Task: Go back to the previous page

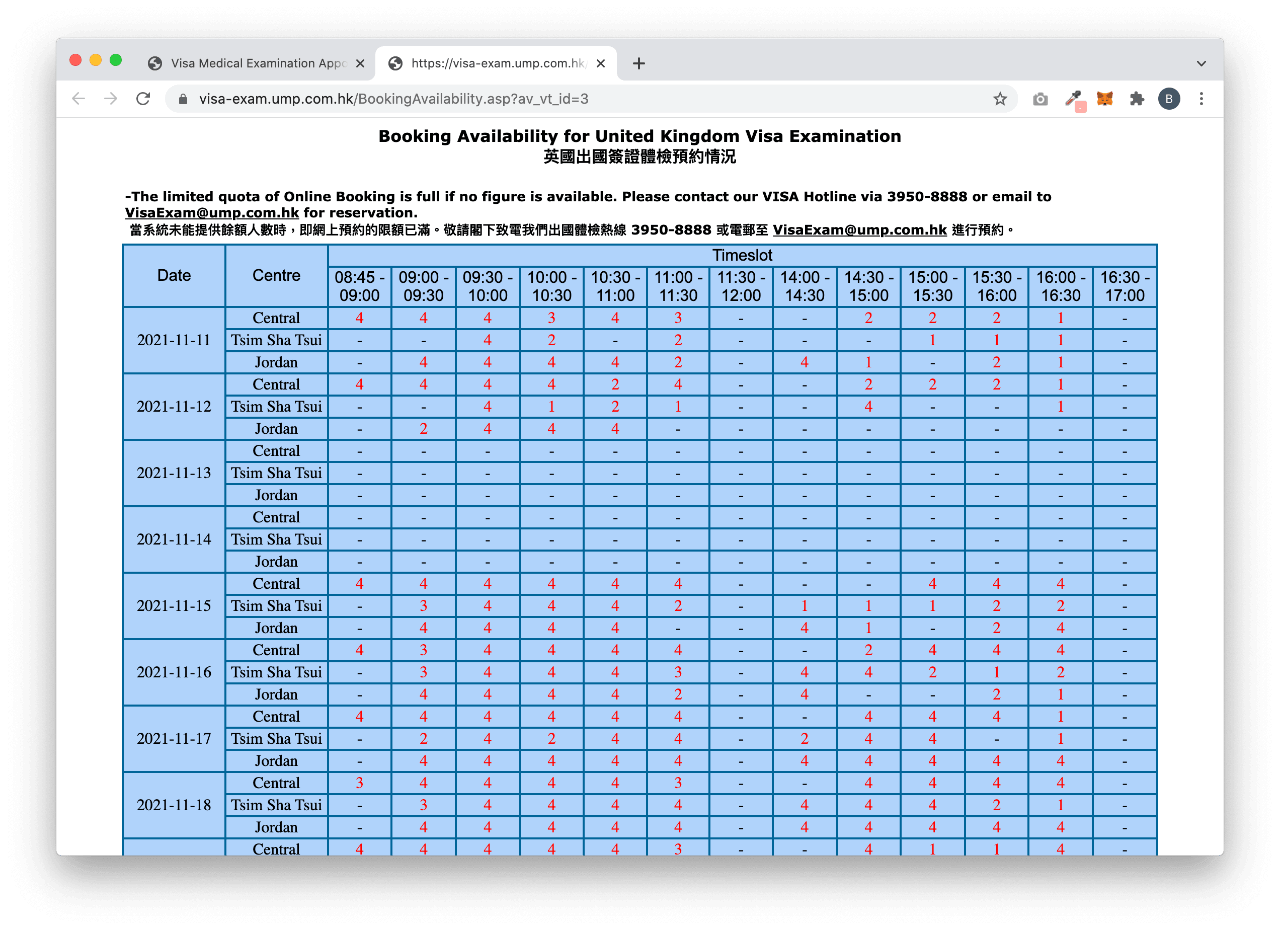Action: (x=78, y=99)
